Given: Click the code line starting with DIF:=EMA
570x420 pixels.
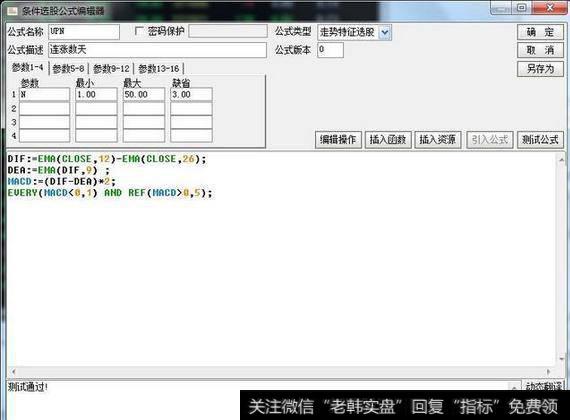Looking at the screenshot, I should (x=107, y=159).
